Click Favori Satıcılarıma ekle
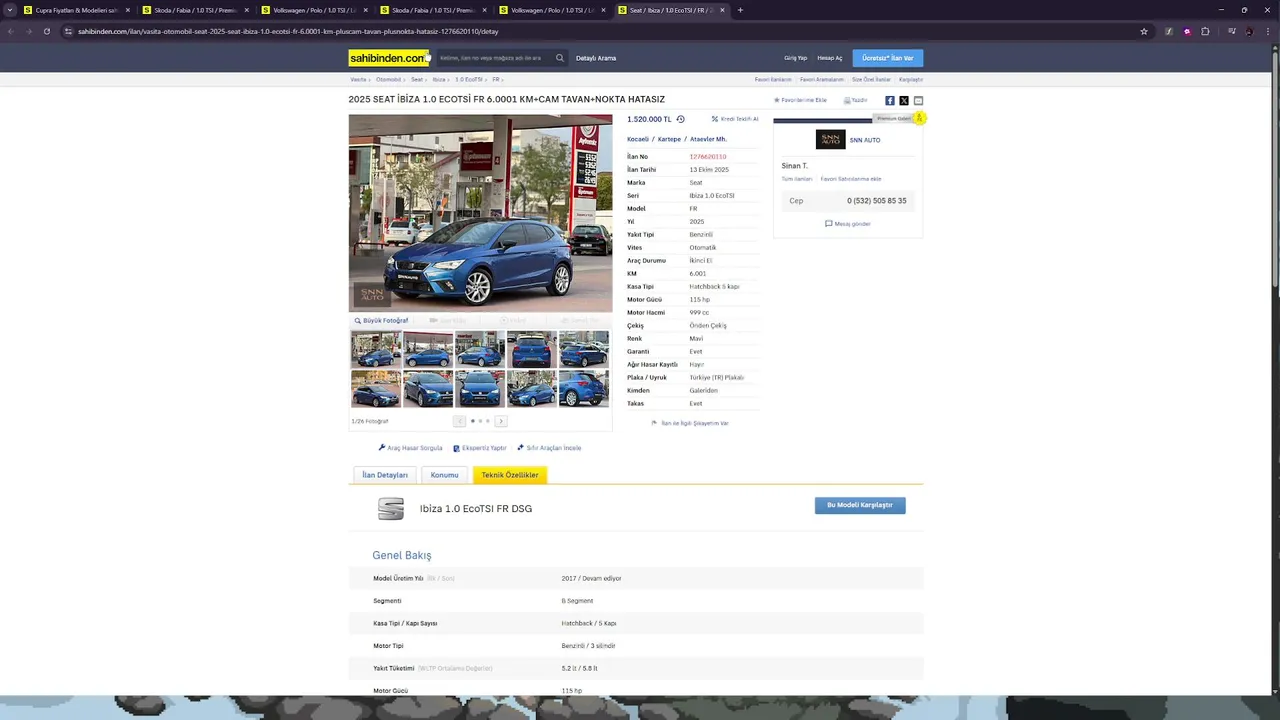This screenshot has width=1280, height=720. point(851,179)
